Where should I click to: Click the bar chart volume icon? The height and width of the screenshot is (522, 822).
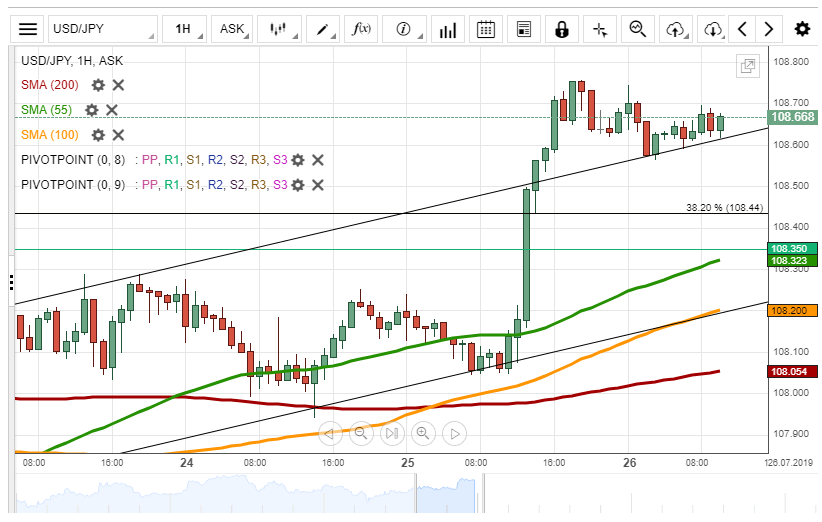pyautogui.click(x=448, y=29)
